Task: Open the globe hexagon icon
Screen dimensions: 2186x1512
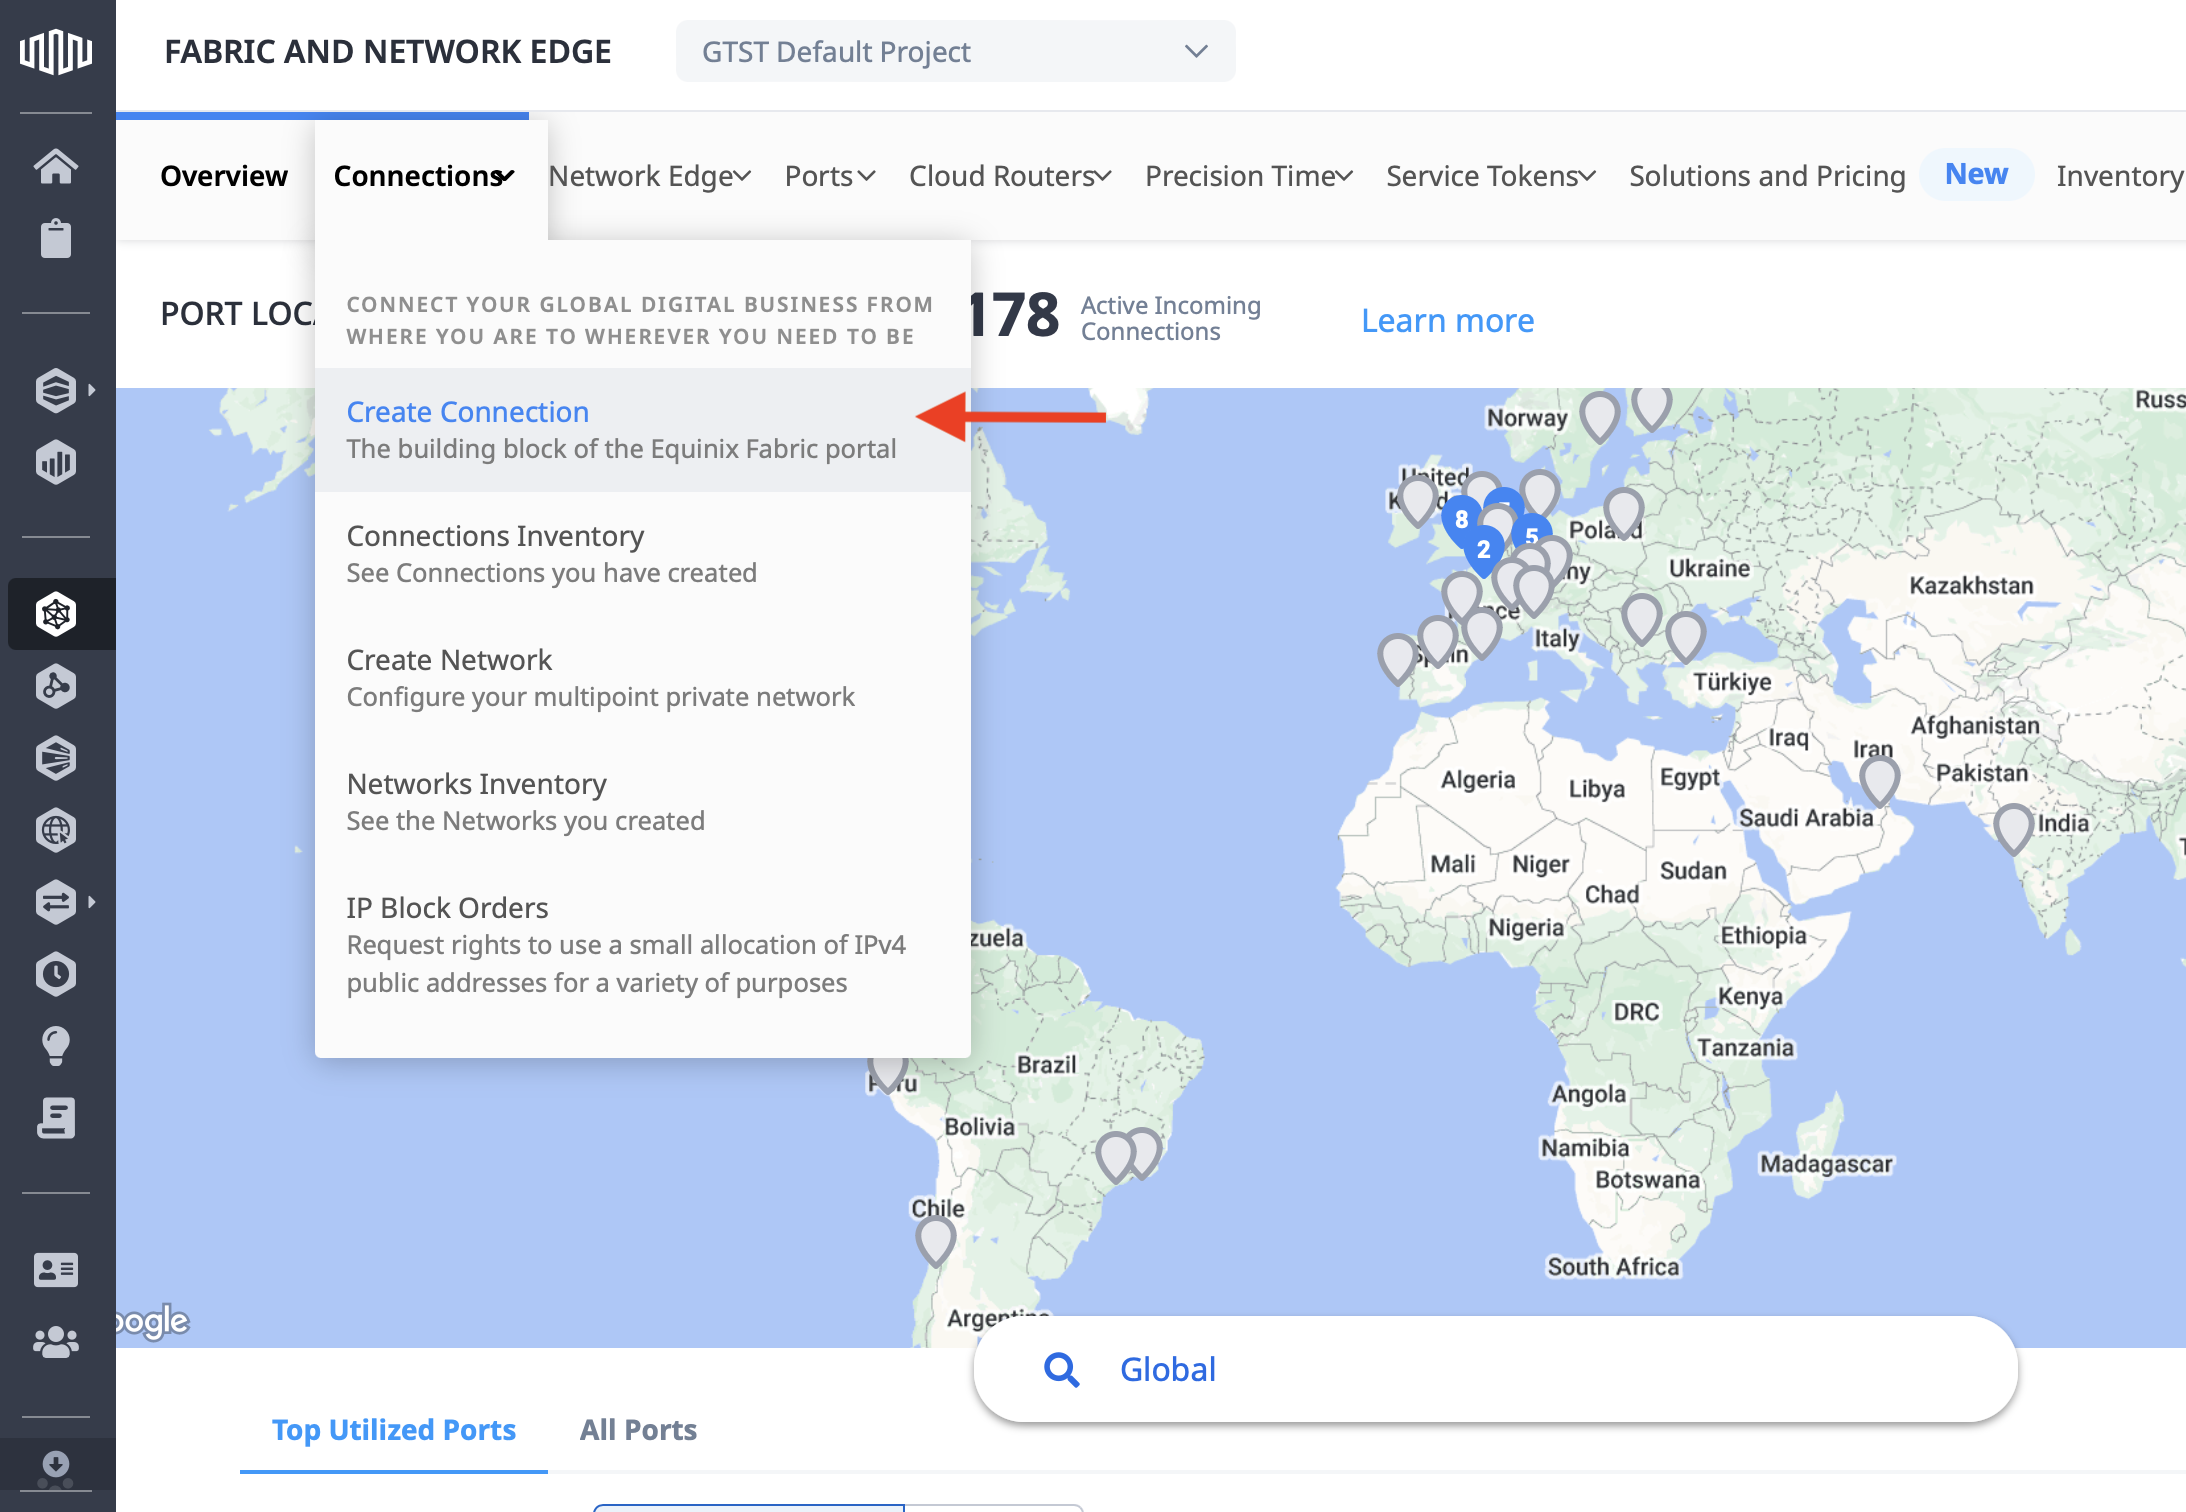Action: (56, 830)
